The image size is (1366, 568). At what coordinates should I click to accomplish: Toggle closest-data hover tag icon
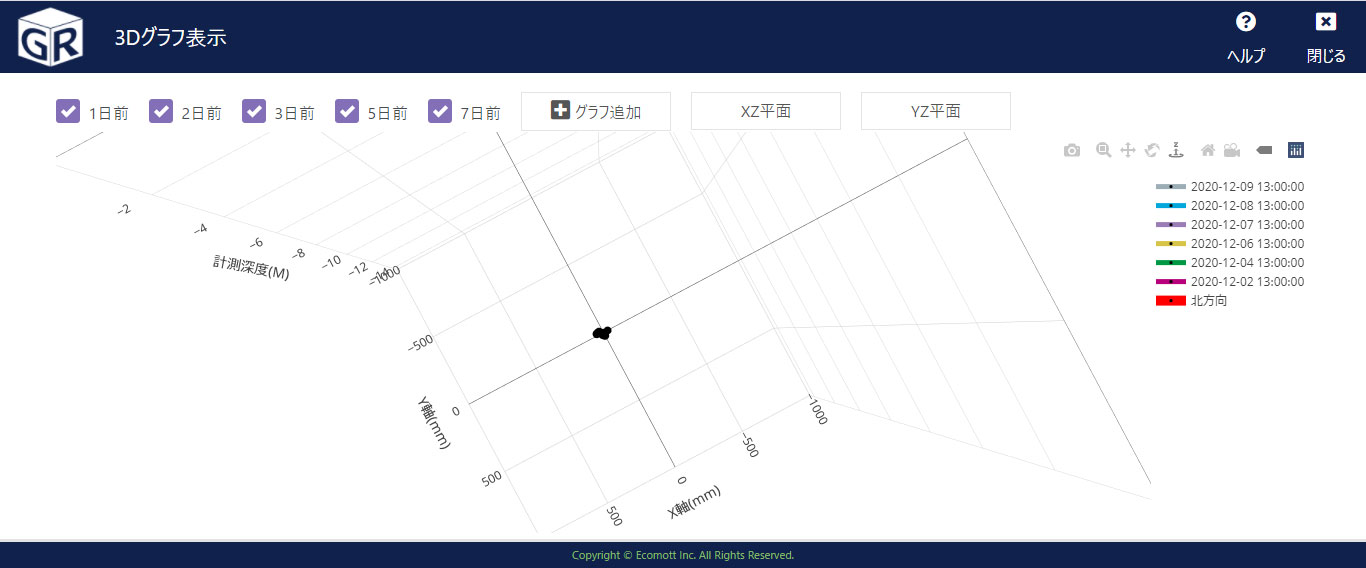pyautogui.click(x=1264, y=150)
